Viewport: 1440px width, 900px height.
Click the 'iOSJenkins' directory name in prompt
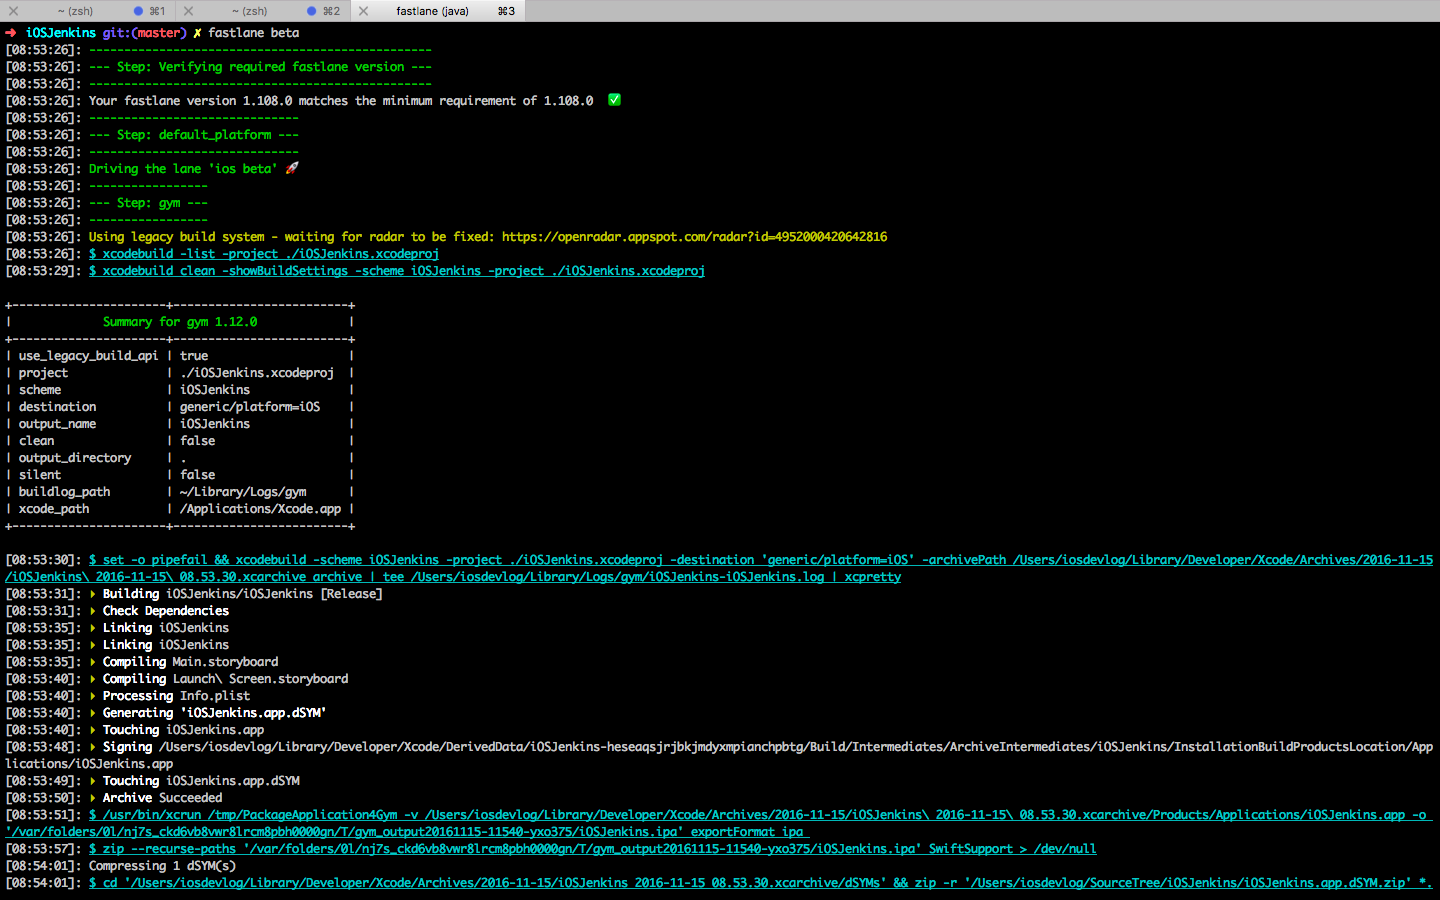coord(61,33)
